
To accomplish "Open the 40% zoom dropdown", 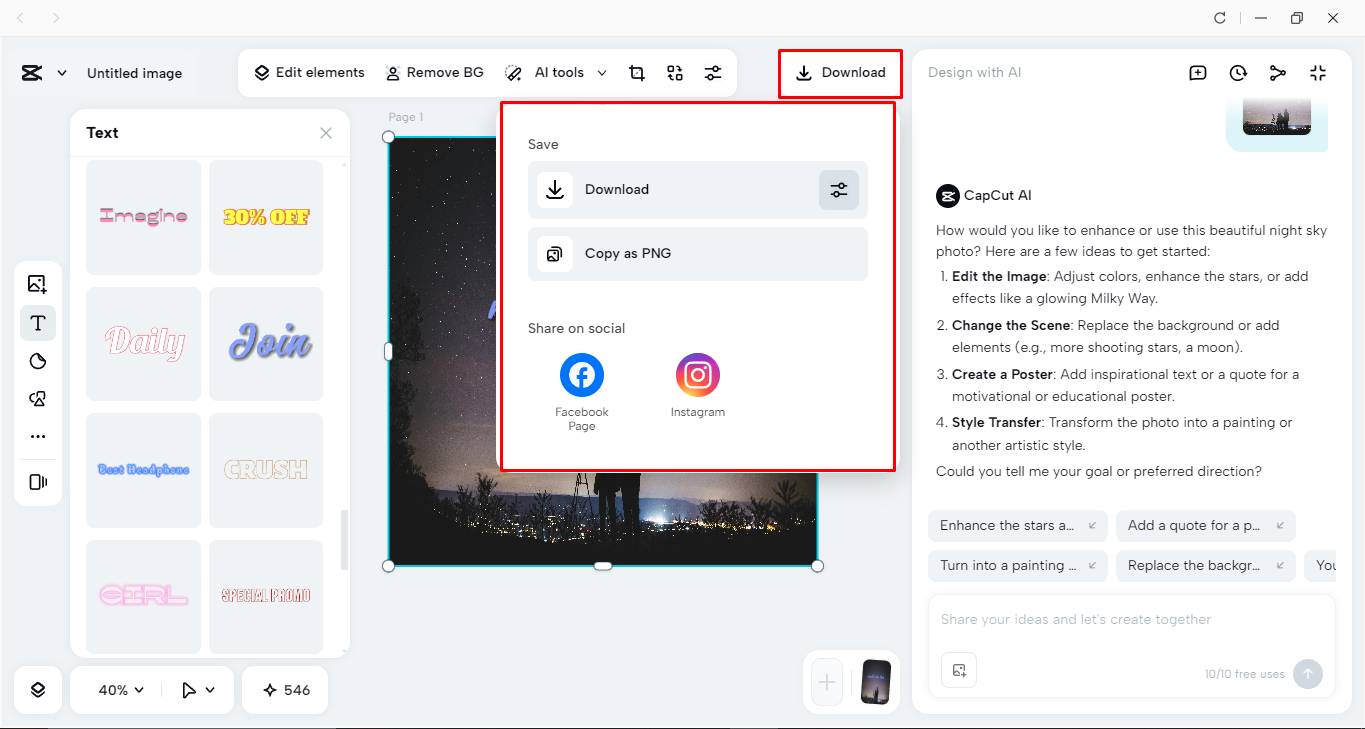I will (x=120, y=690).
